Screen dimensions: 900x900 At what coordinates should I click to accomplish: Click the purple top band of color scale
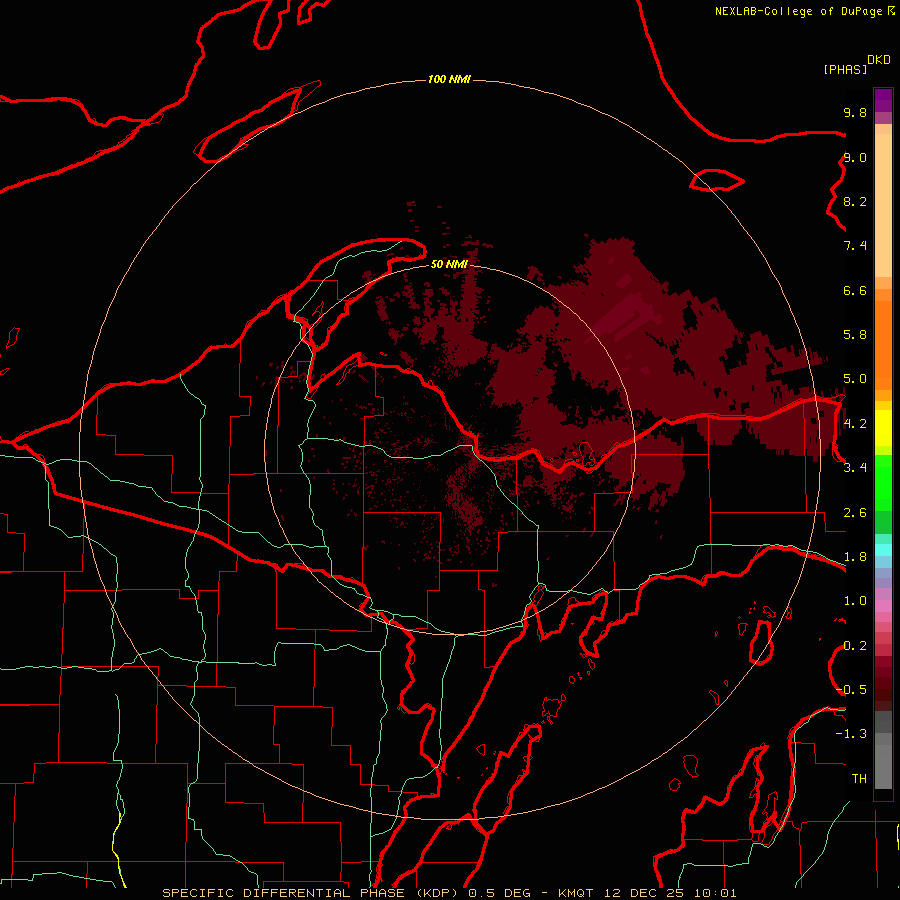pos(883,100)
